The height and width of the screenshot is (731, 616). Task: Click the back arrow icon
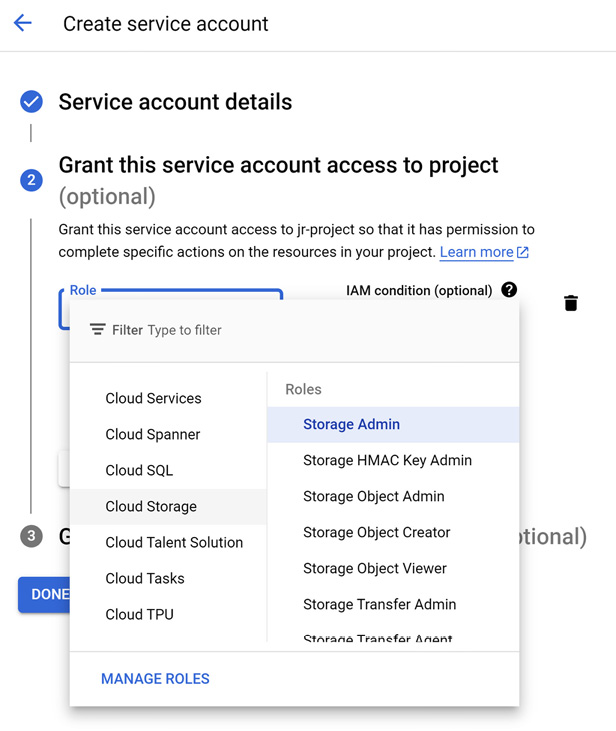(23, 24)
